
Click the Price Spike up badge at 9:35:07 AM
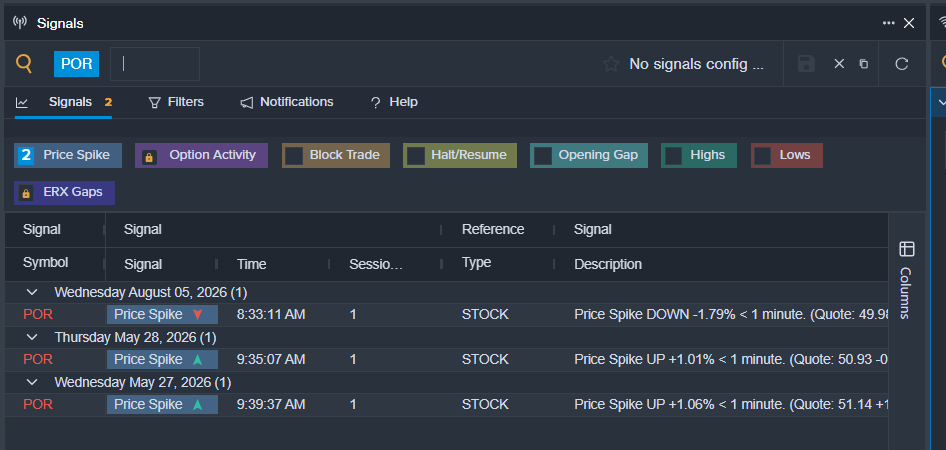pyautogui.click(x=162, y=360)
